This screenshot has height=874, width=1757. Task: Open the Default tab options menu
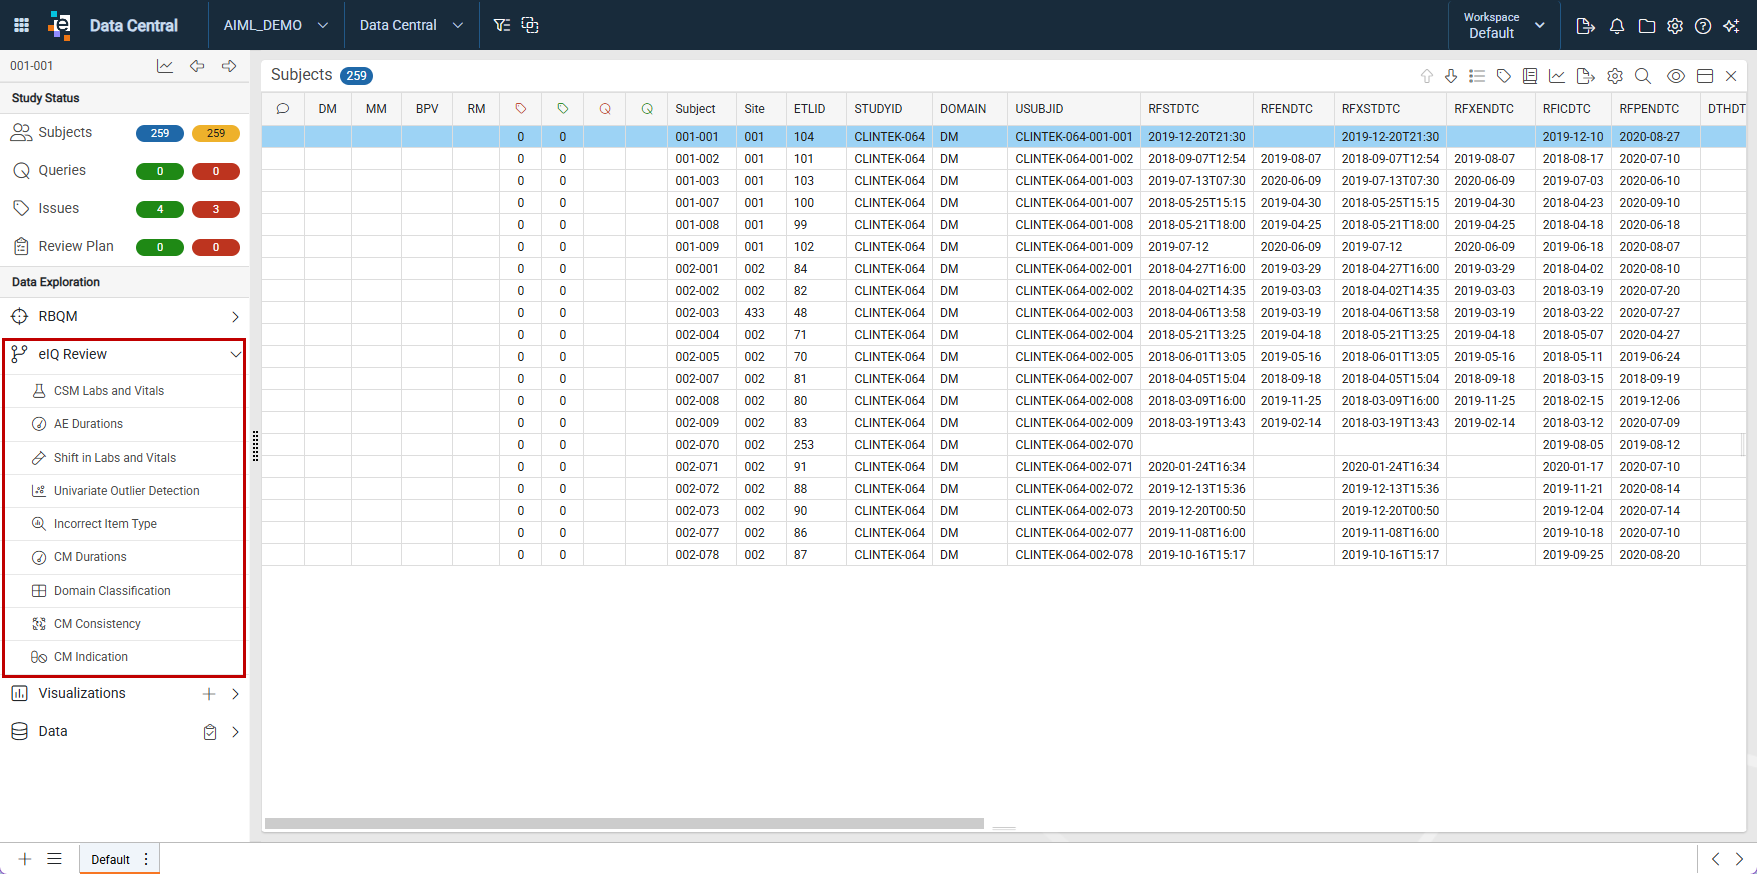tap(146, 859)
